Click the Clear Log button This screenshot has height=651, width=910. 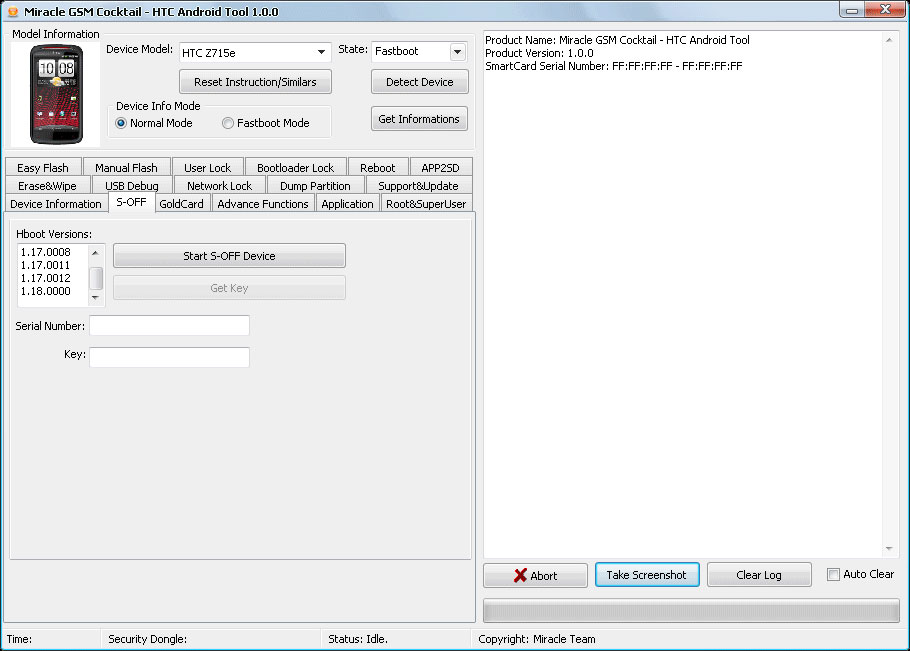(759, 574)
